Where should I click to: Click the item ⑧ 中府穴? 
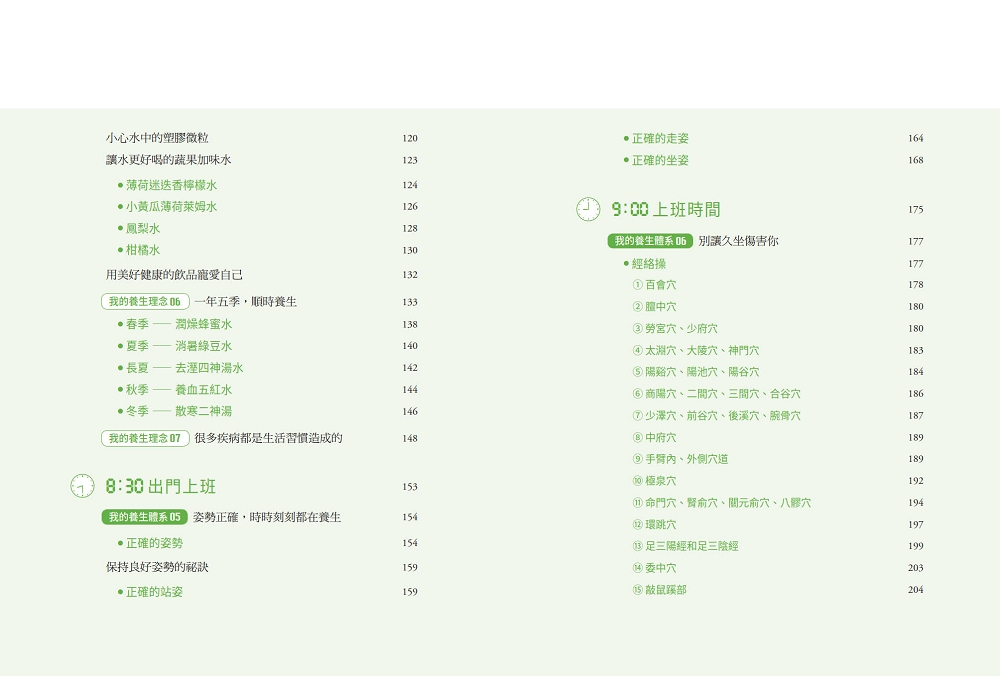(654, 437)
